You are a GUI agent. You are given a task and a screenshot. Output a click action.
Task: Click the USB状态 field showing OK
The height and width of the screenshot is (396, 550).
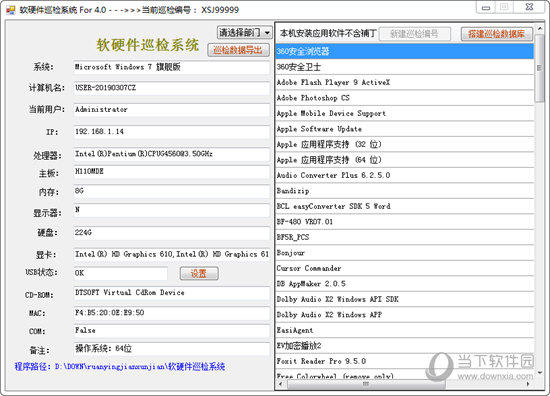(120, 274)
